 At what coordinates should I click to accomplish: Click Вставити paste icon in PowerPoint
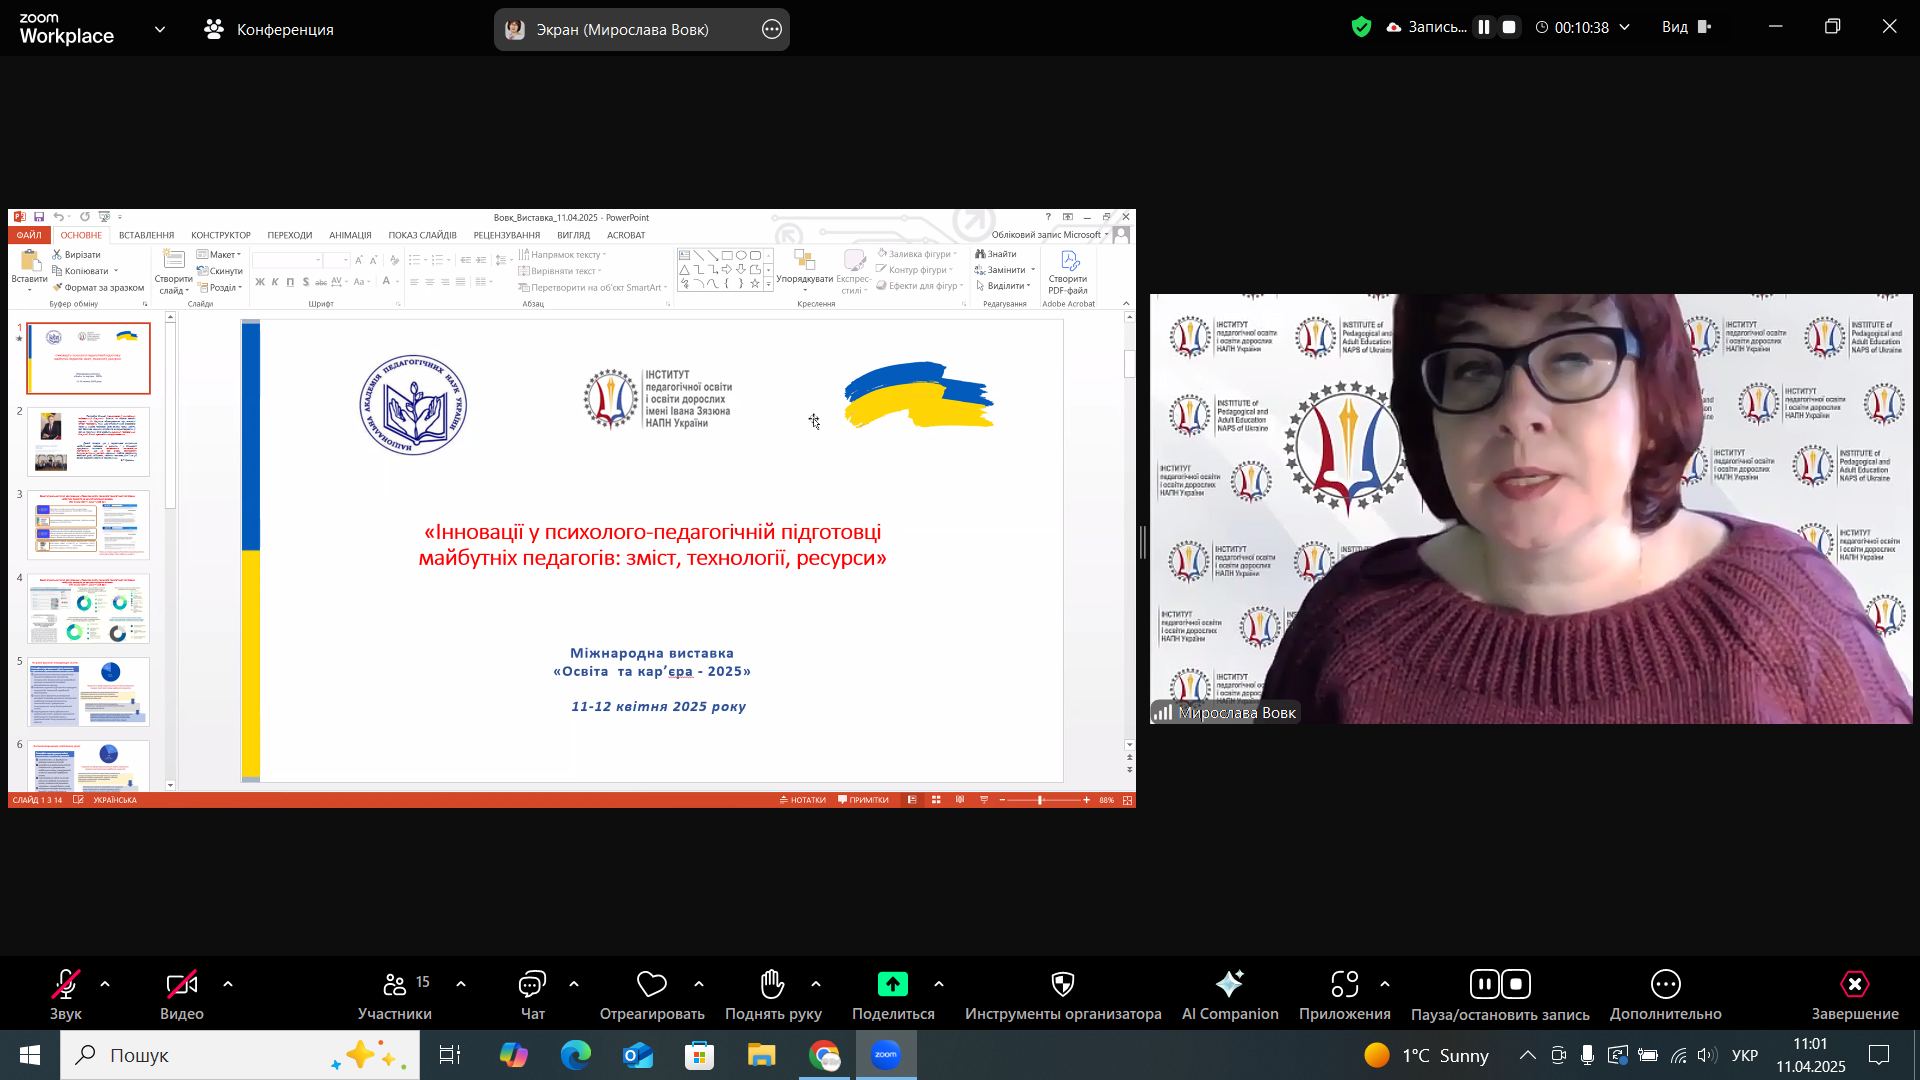pyautogui.click(x=30, y=263)
